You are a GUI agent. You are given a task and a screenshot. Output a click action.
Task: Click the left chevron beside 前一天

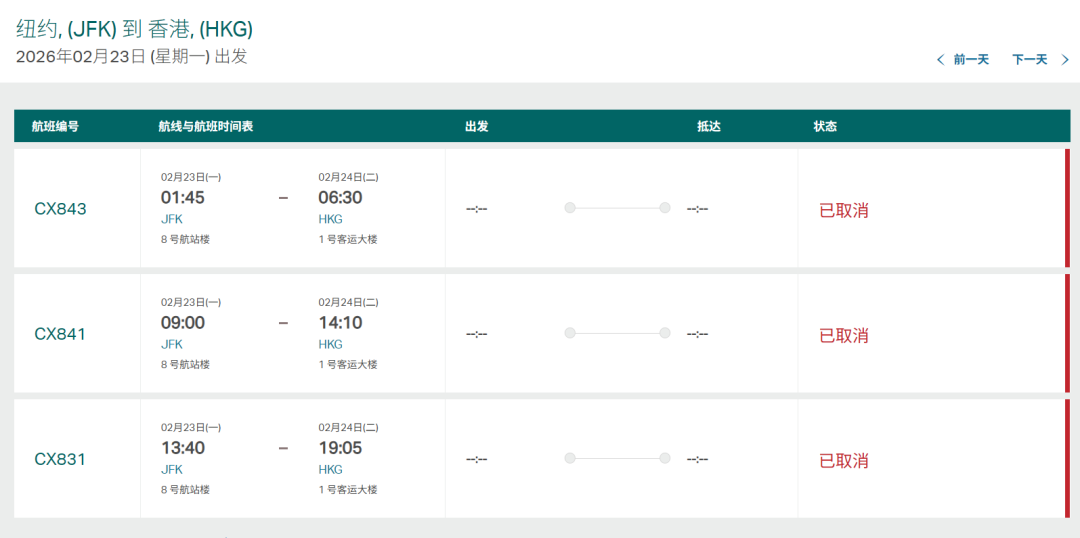940,60
